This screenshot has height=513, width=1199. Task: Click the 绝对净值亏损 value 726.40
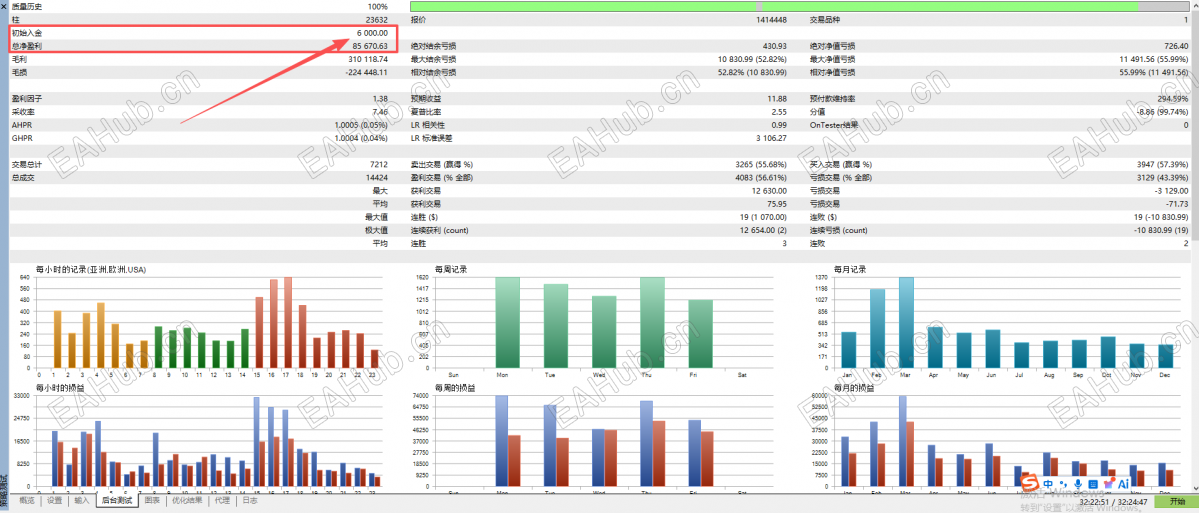[1175, 46]
